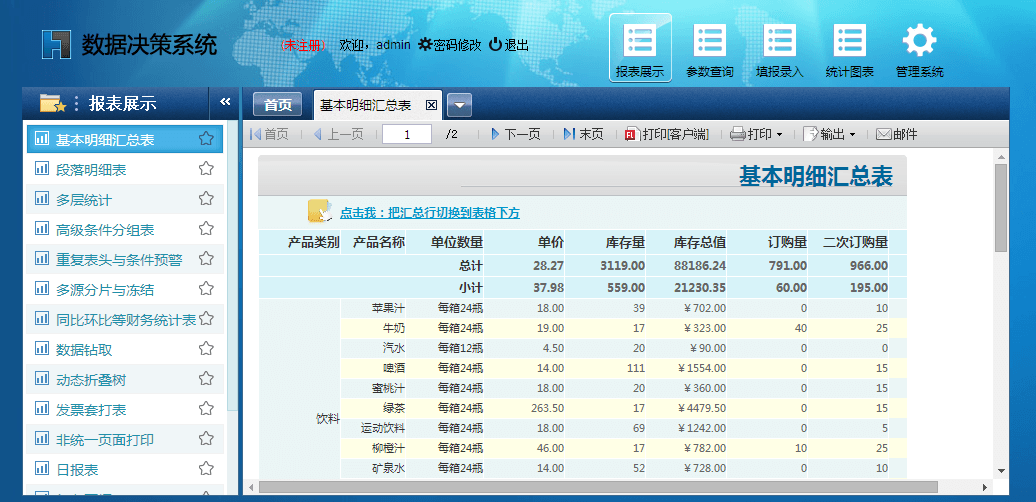
Task: Open the 统计图表 navigation icon
Action: [850, 50]
